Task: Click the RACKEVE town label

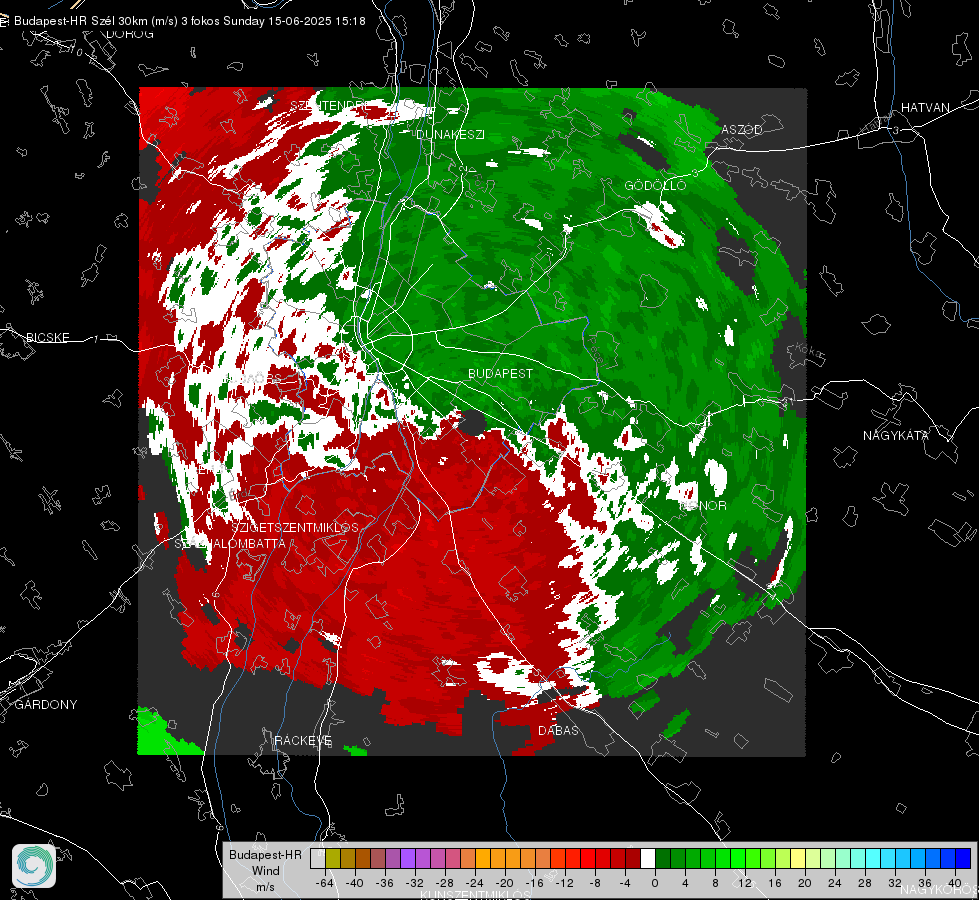Action: (303, 740)
